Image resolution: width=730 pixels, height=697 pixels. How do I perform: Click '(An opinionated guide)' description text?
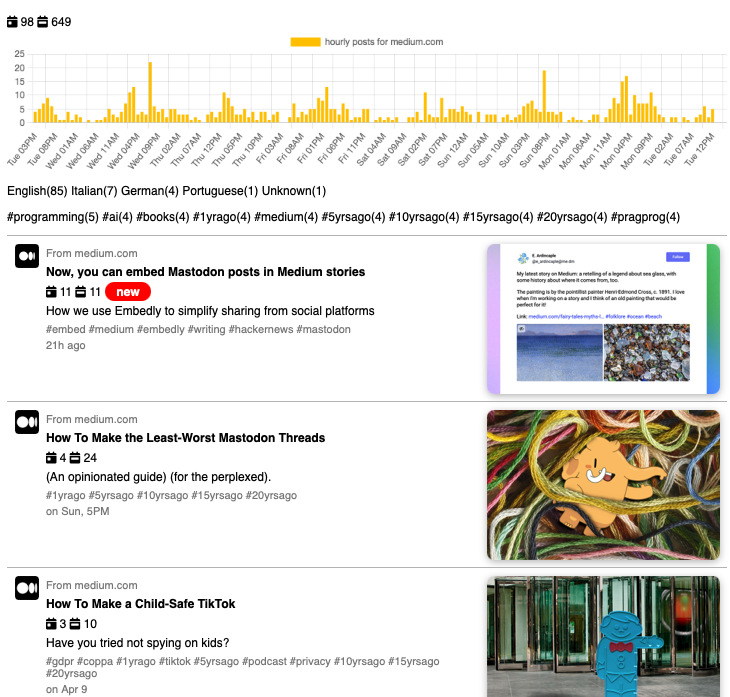pos(158,477)
